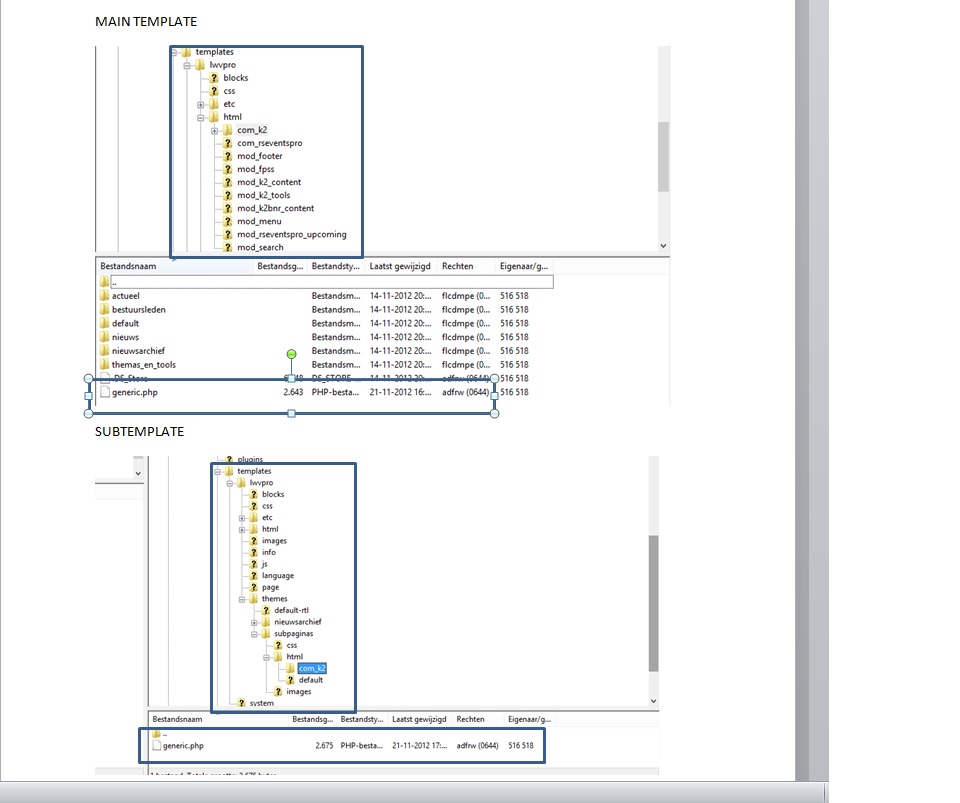This screenshot has height=803, width=960.
Task: Click the info folder icon
Action: [253, 552]
